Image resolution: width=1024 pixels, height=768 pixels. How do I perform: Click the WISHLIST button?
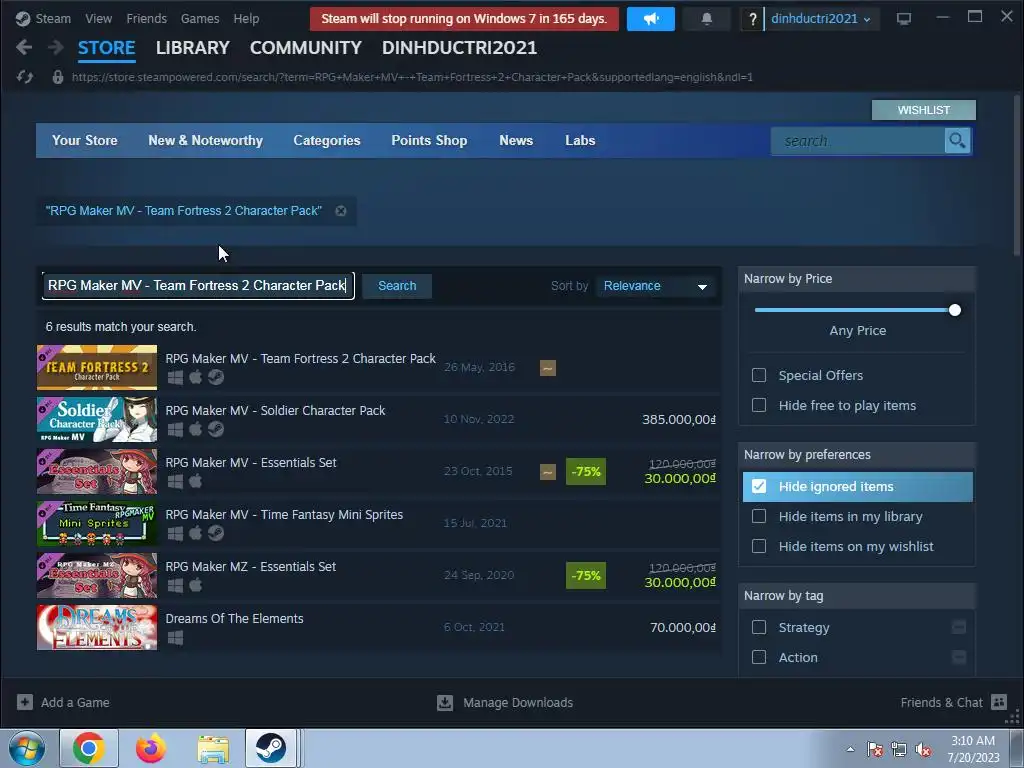click(923, 110)
